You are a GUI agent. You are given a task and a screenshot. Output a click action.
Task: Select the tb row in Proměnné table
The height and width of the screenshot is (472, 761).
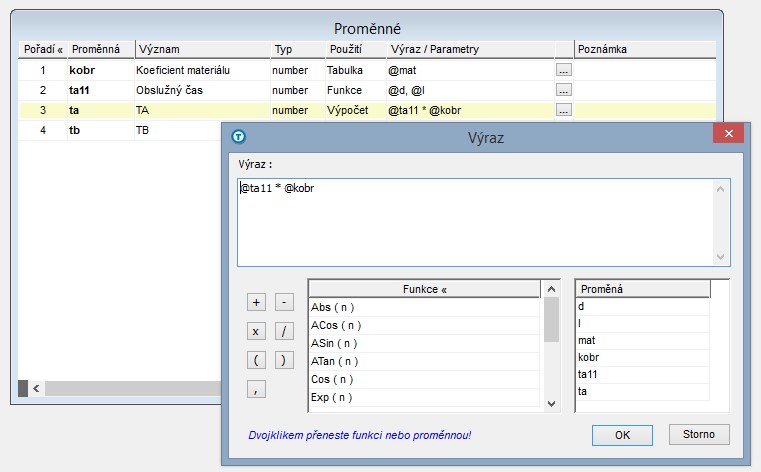(120, 130)
